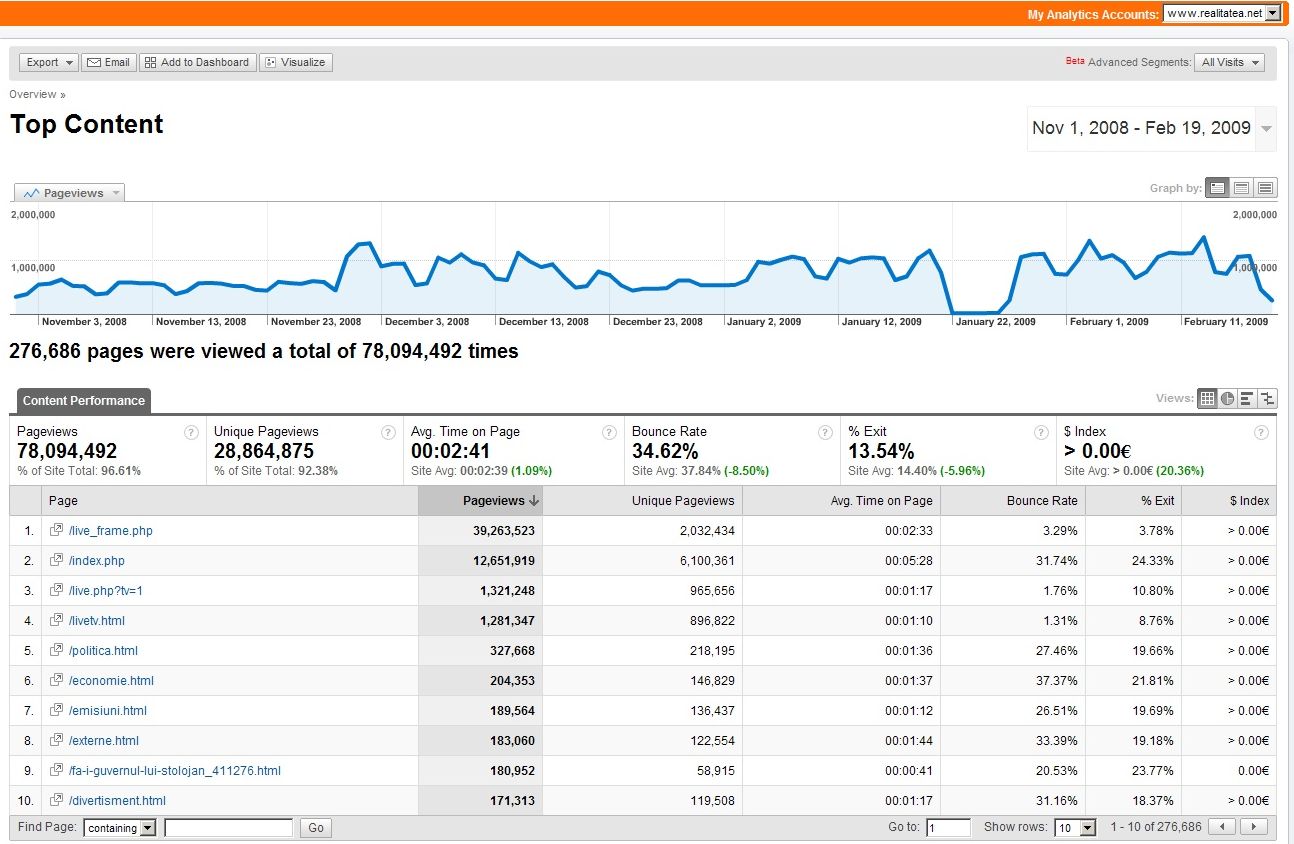Select the bar chart performance view
Screen dimensions: 1294x844
point(1247,399)
